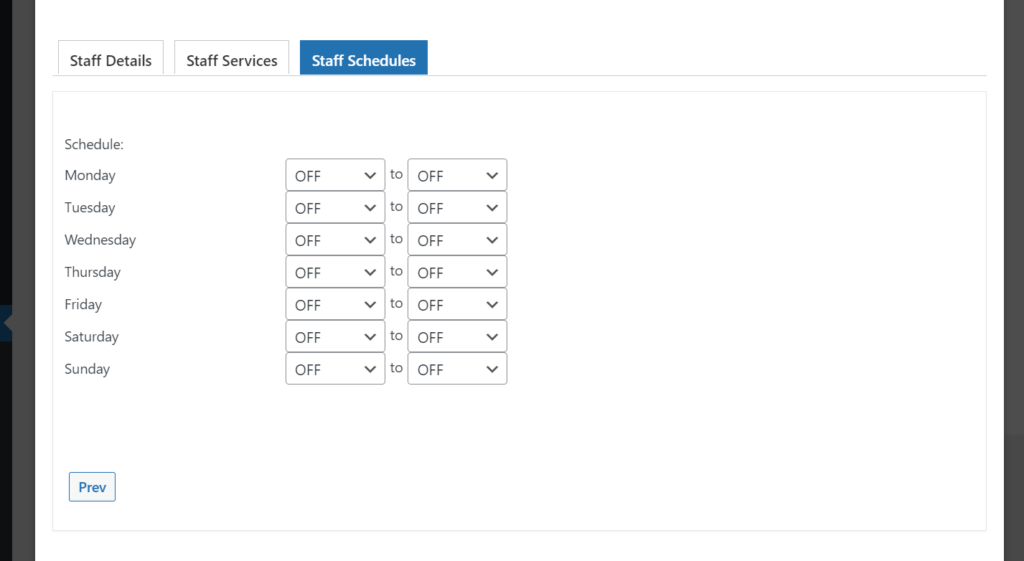Open Thursday start time dropdown
Image resolution: width=1024 pixels, height=561 pixels.
click(335, 272)
